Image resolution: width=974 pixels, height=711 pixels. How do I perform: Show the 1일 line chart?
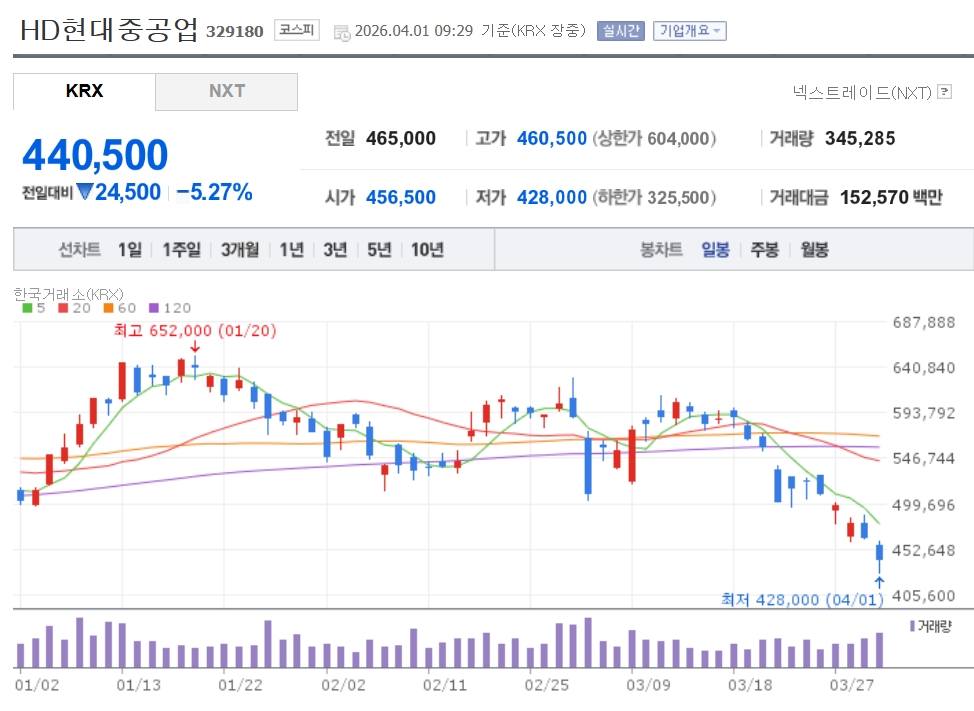[129, 250]
